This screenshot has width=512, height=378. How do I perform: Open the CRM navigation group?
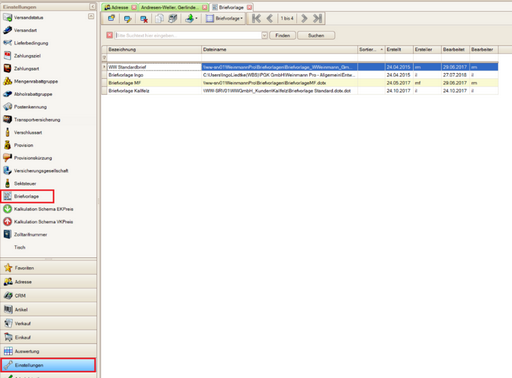pyautogui.click(x=48, y=295)
